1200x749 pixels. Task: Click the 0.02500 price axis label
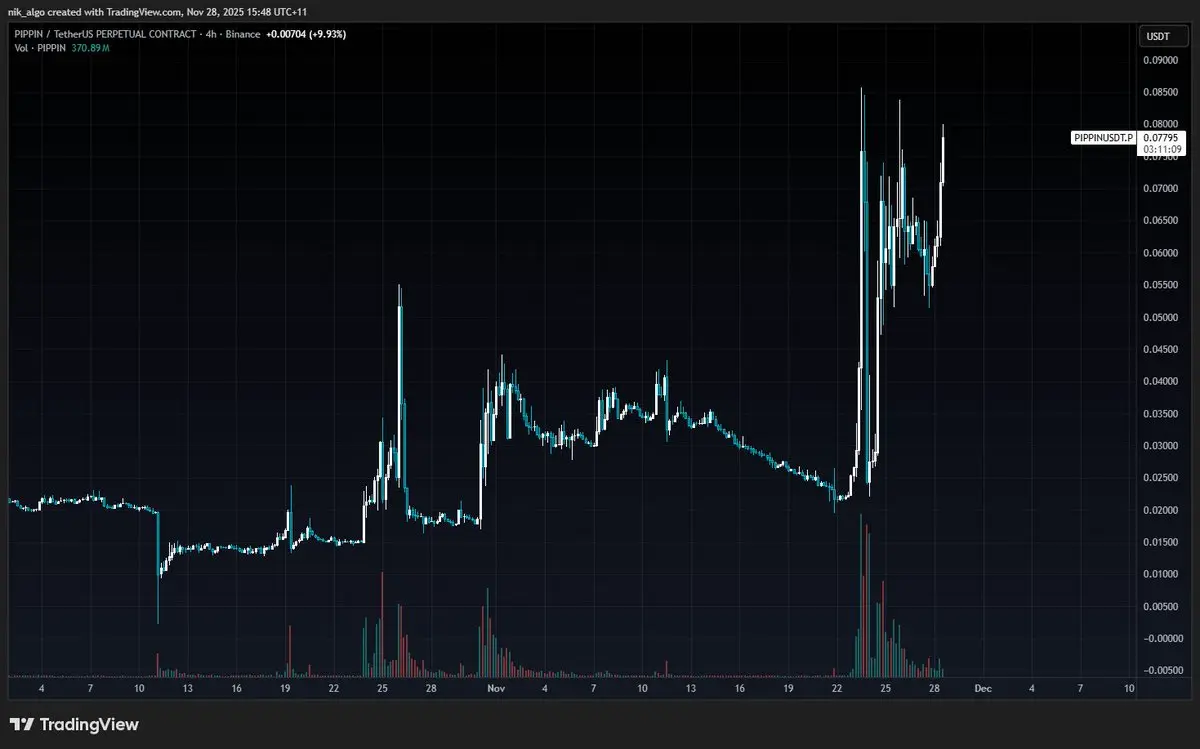tap(1162, 478)
